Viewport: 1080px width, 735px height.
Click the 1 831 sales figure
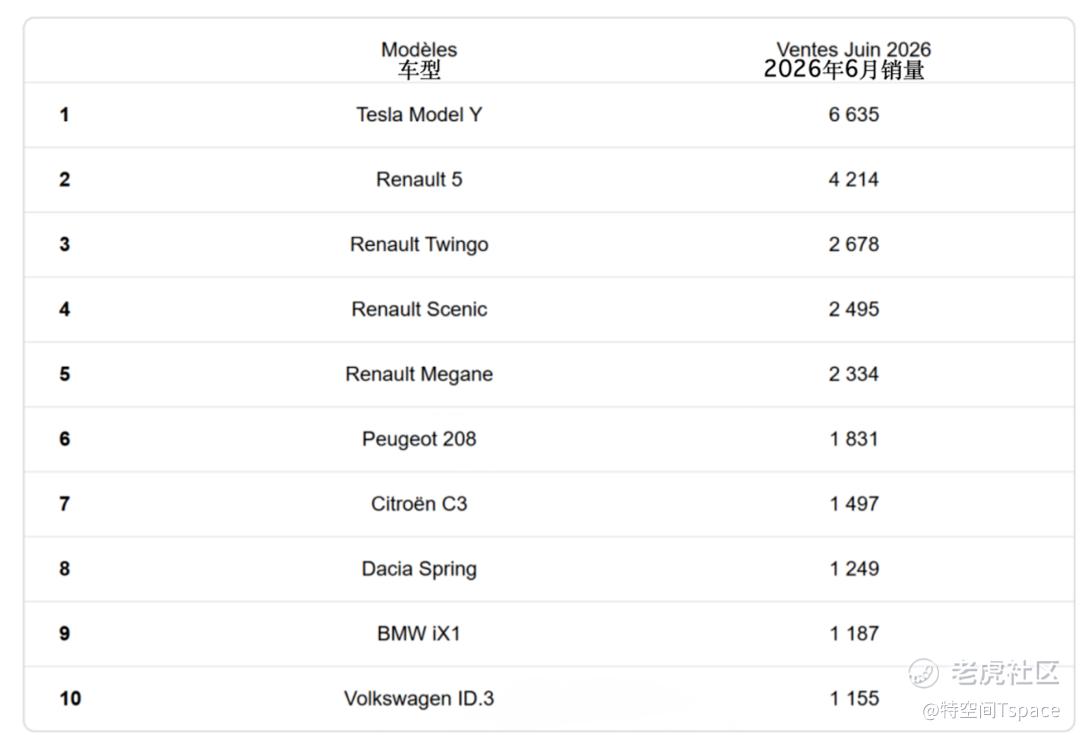pos(853,439)
